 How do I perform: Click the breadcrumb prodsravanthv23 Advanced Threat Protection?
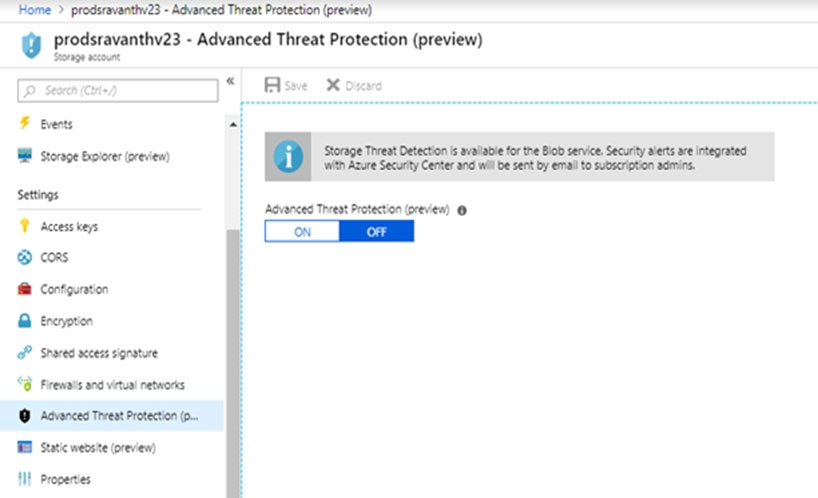[222, 9]
